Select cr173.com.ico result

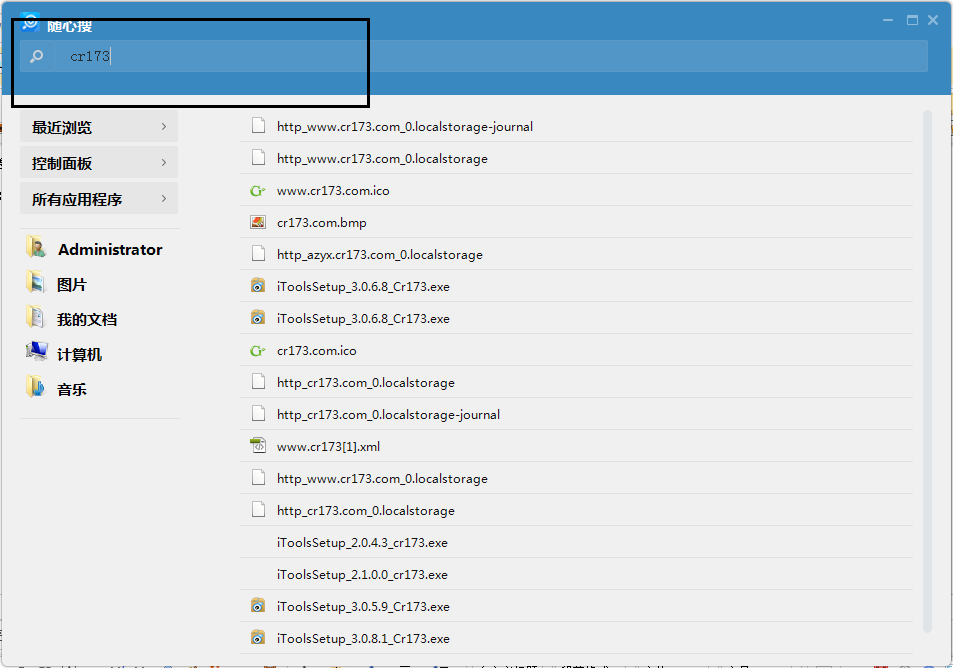click(576, 350)
